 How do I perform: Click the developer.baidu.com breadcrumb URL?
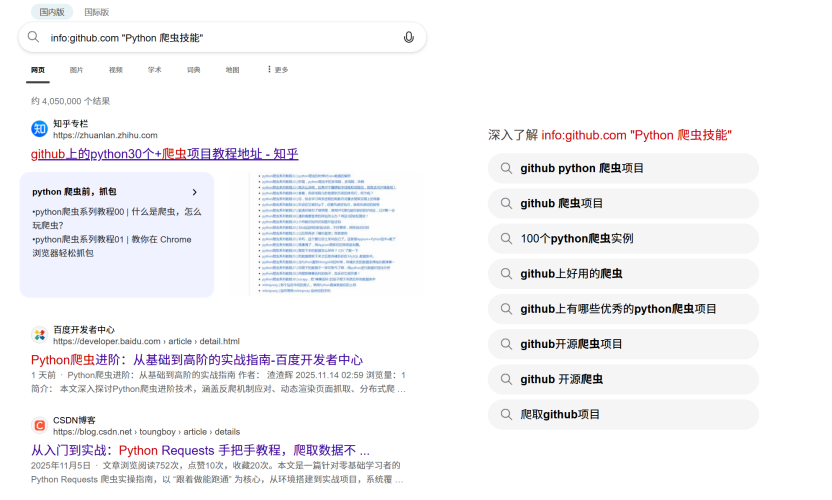click(146, 341)
